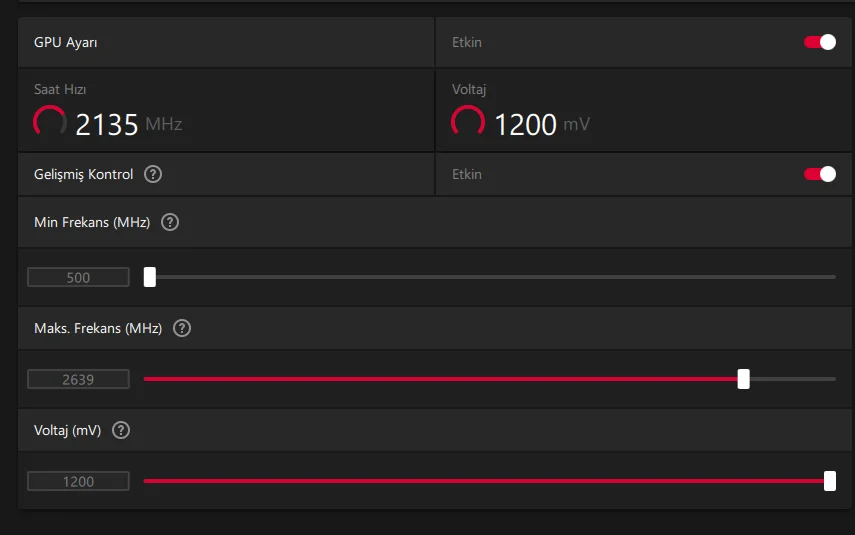This screenshot has width=855, height=535.
Task: Show the Min Frekans help tooltip icon
Action: click(x=170, y=222)
